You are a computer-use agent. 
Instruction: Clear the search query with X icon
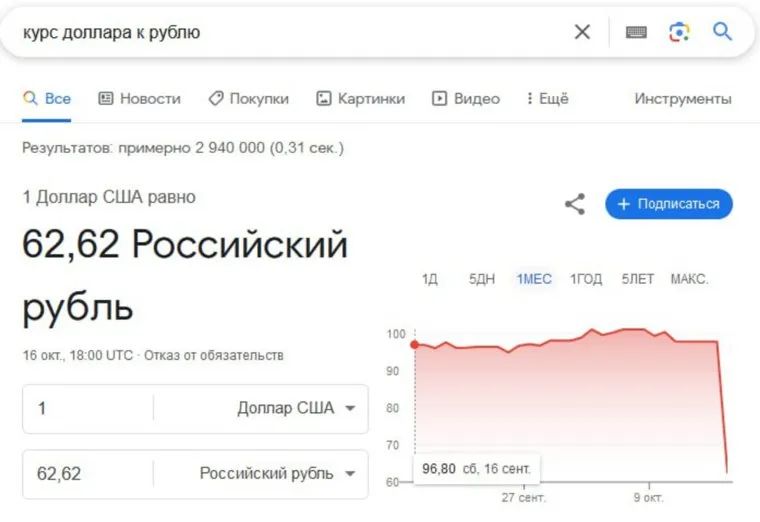[x=582, y=32]
